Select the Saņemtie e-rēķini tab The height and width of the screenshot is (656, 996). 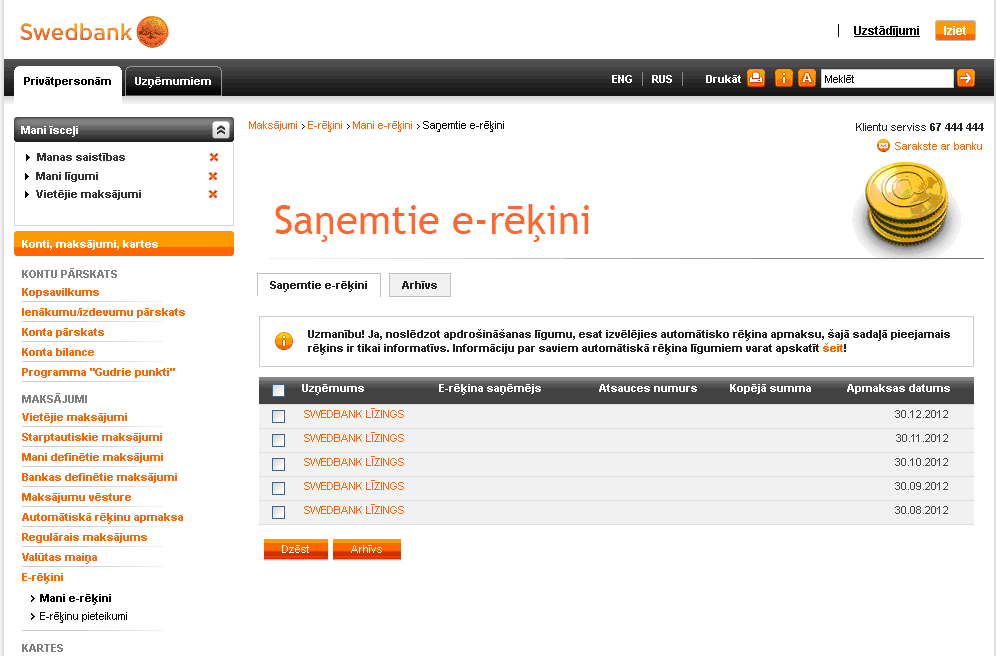(x=318, y=285)
